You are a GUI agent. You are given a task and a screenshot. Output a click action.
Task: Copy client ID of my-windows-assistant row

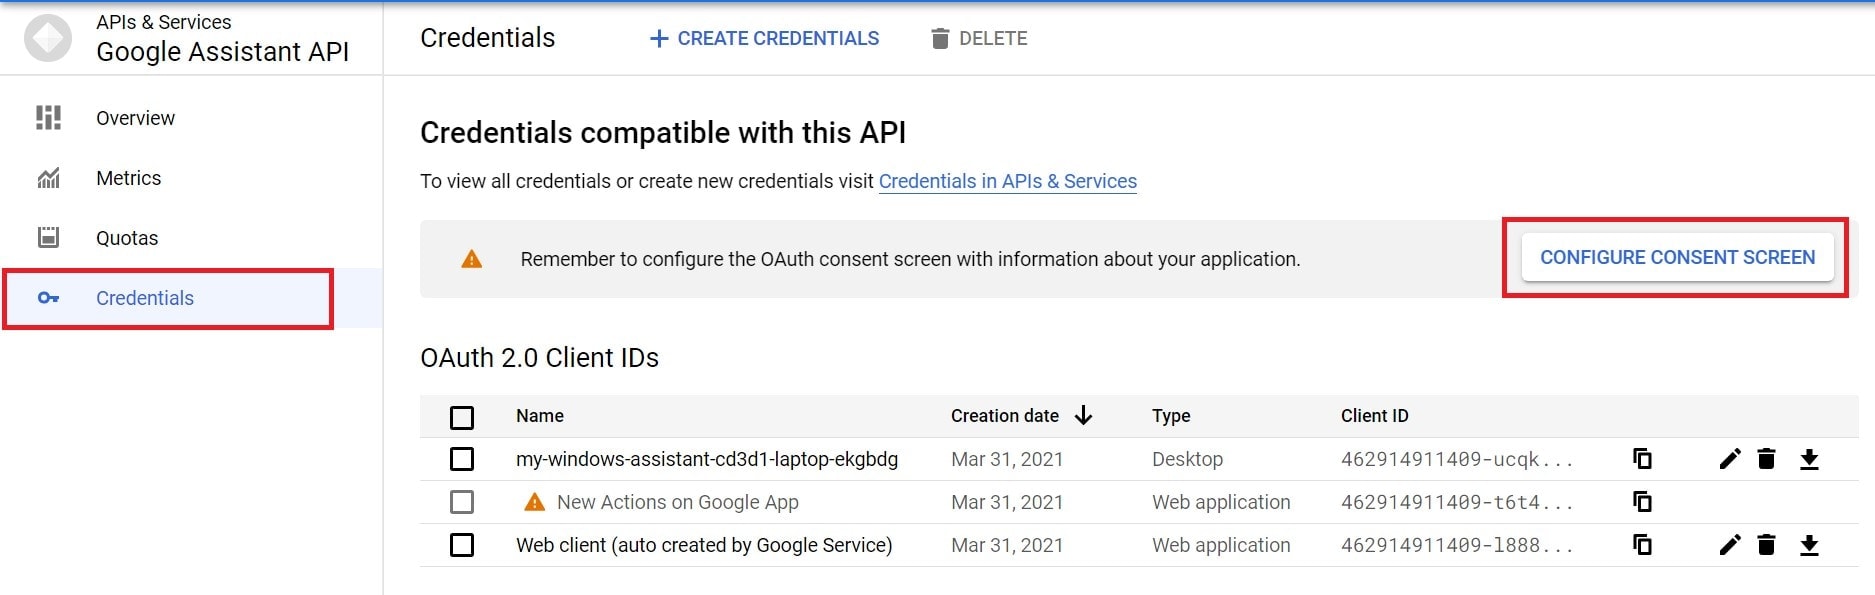1642,458
